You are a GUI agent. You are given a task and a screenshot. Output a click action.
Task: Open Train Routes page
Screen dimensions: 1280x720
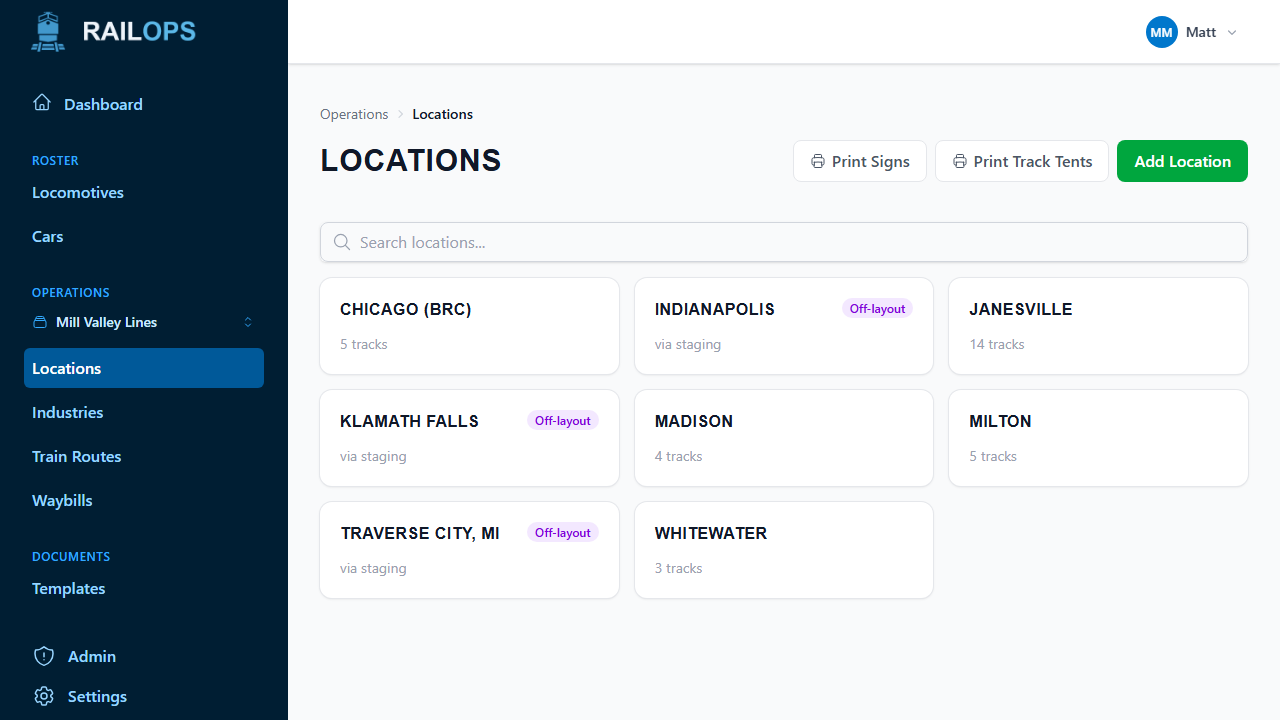pyautogui.click(x=76, y=456)
